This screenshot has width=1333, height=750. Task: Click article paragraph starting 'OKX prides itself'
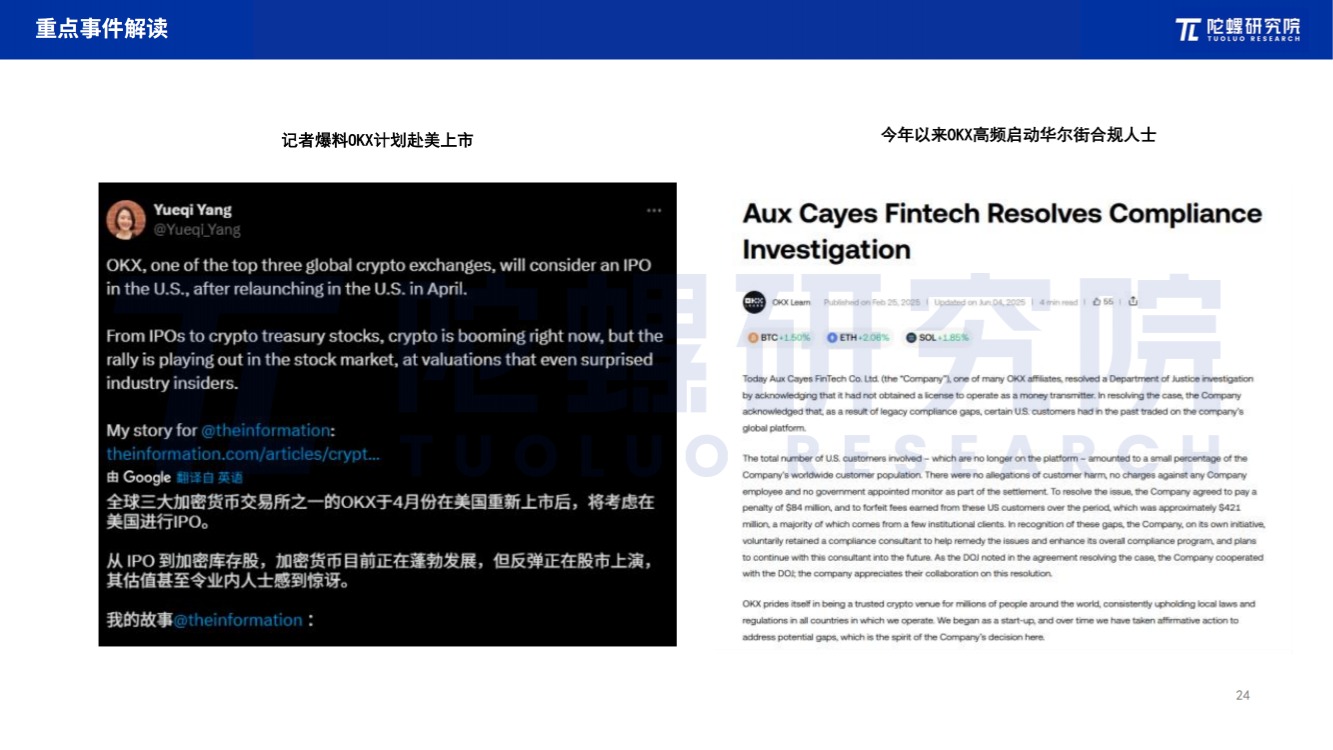(x=998, y=620)
